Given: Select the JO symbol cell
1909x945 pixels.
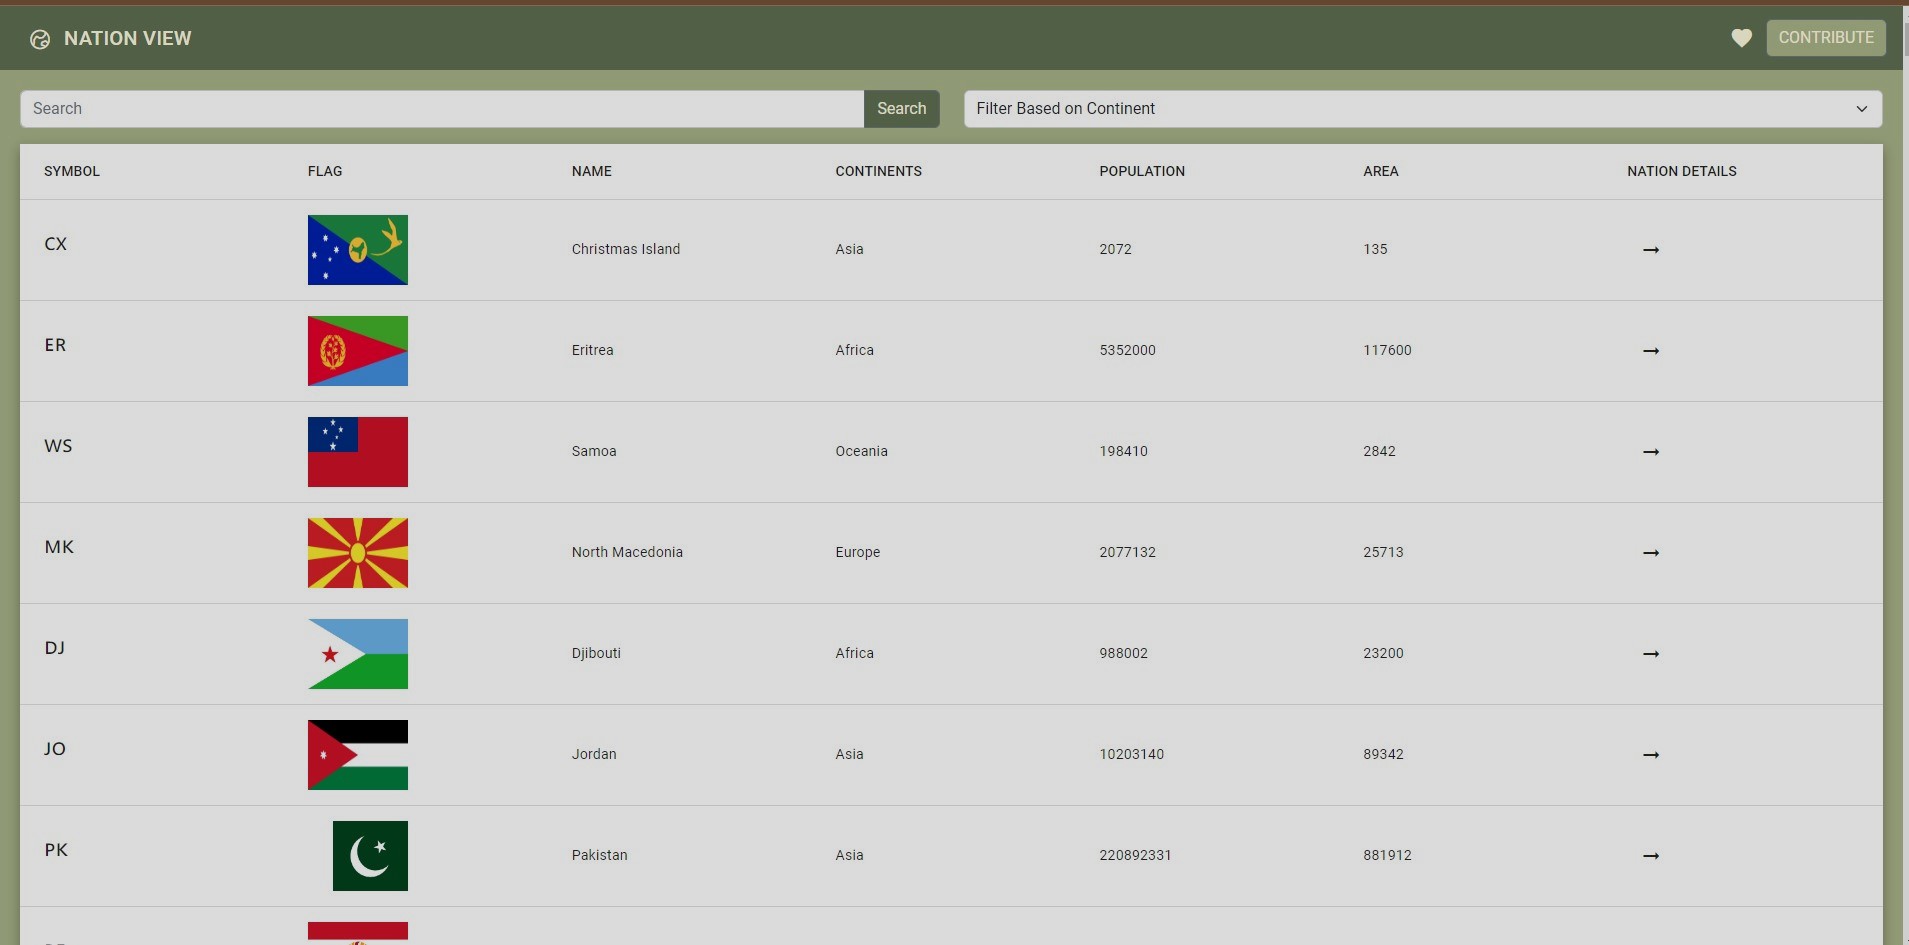Looking at the screenshot, I should pyautogui.click(x=55, y=749).
